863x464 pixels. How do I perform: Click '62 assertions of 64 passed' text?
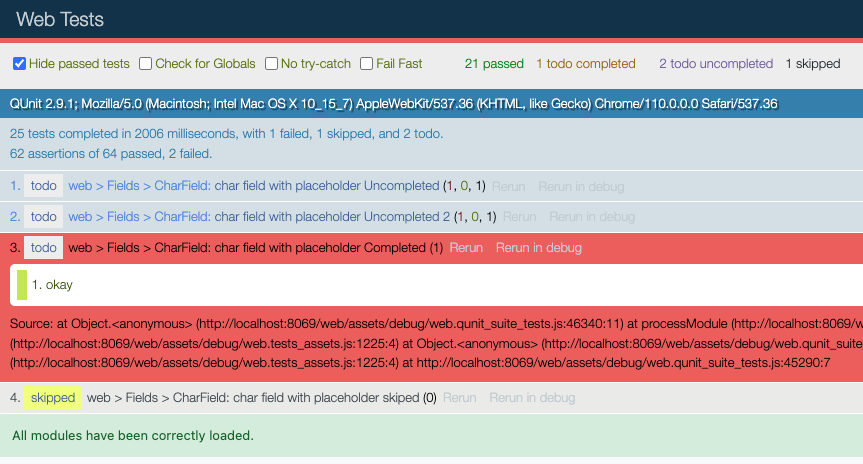pyautogui.click(x=111, y=154)
